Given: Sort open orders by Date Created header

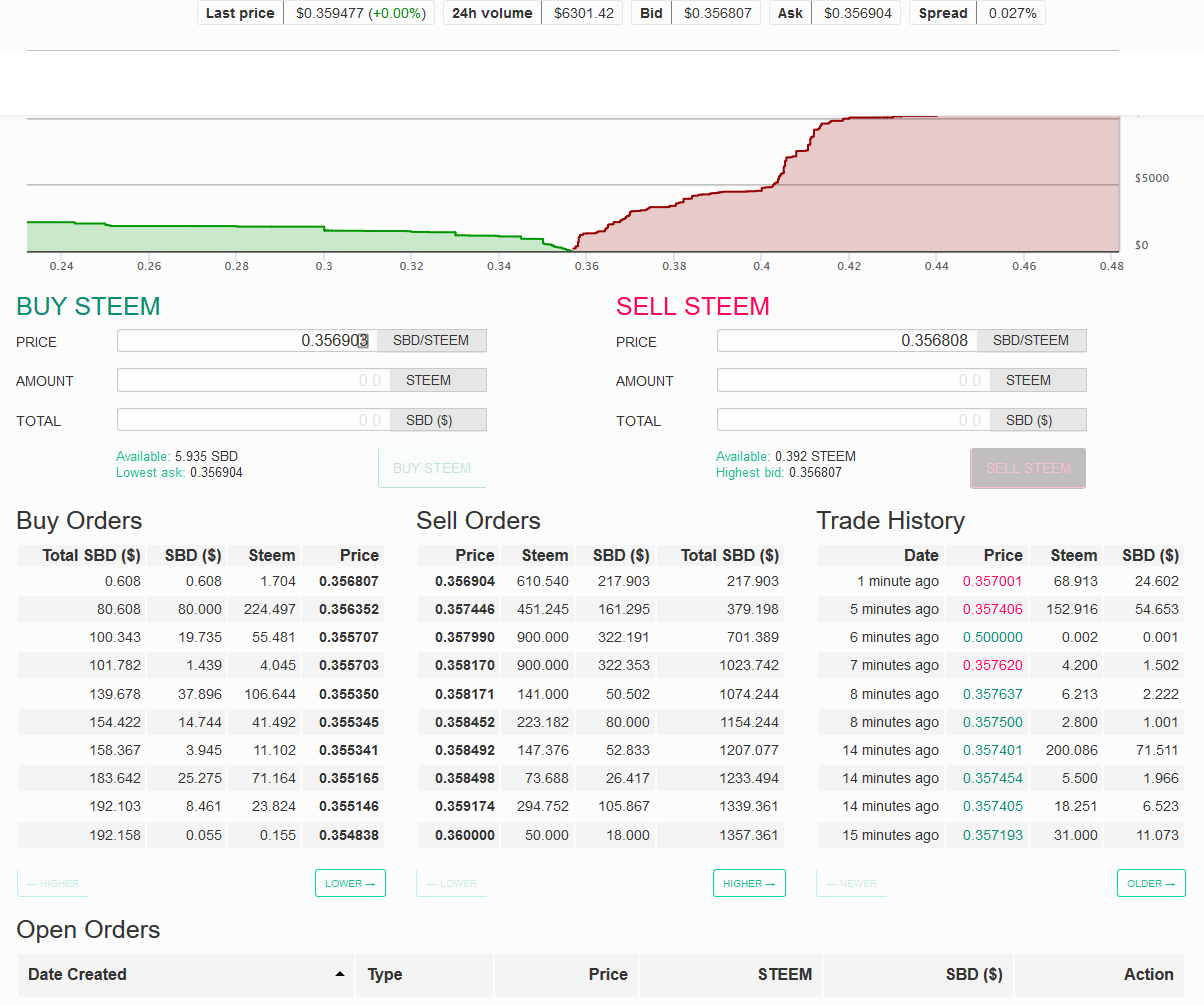Looking at the screenshot, I should coord(185,974).
